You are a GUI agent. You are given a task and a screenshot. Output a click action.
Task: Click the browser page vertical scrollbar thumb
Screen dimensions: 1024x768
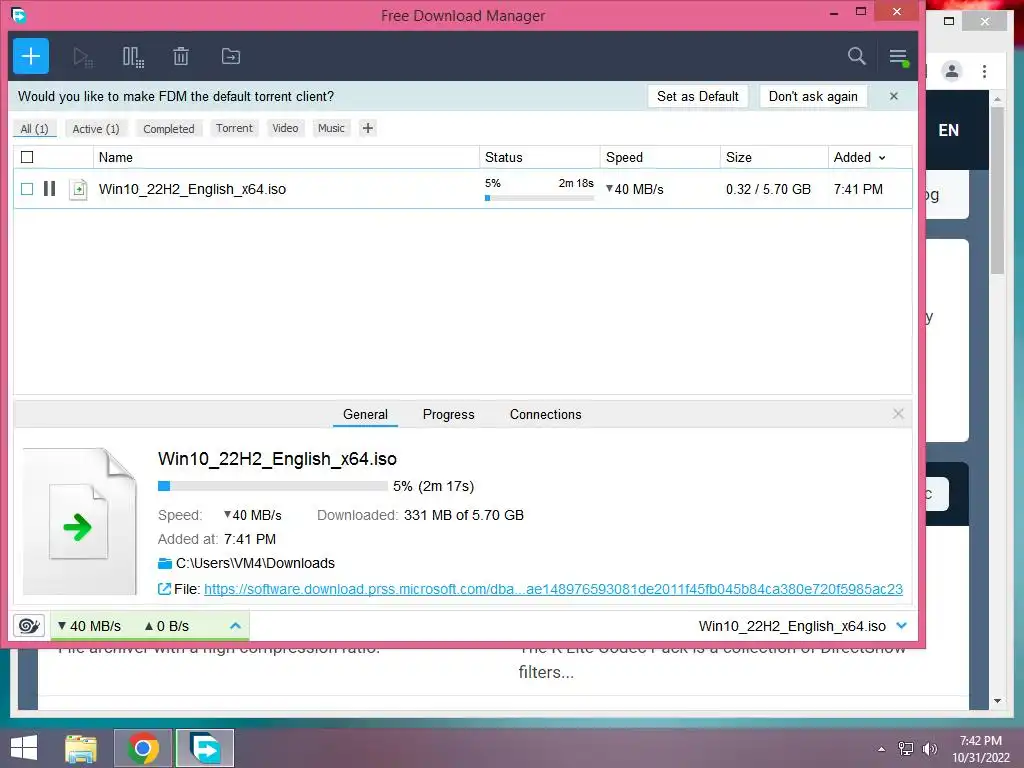[997, 189]
